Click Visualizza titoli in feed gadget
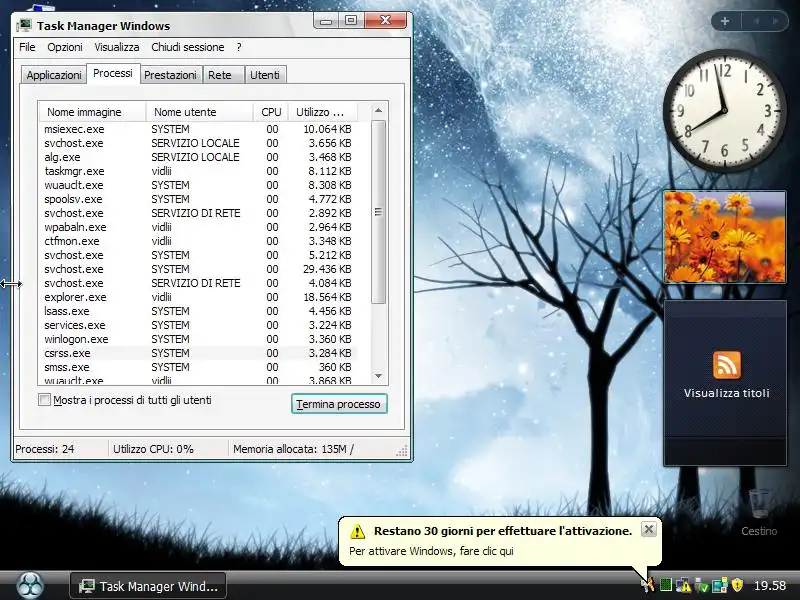 (727, 393)
